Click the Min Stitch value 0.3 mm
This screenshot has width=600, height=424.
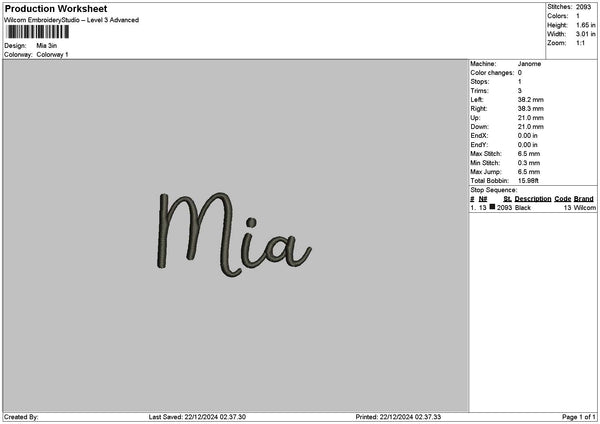click(529, 163)
